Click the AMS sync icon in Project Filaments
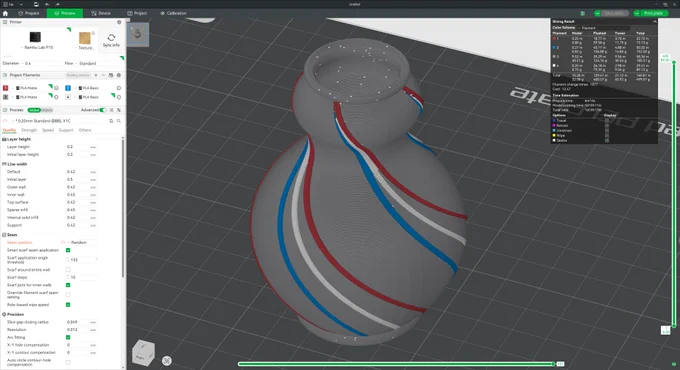 (111, 75)
